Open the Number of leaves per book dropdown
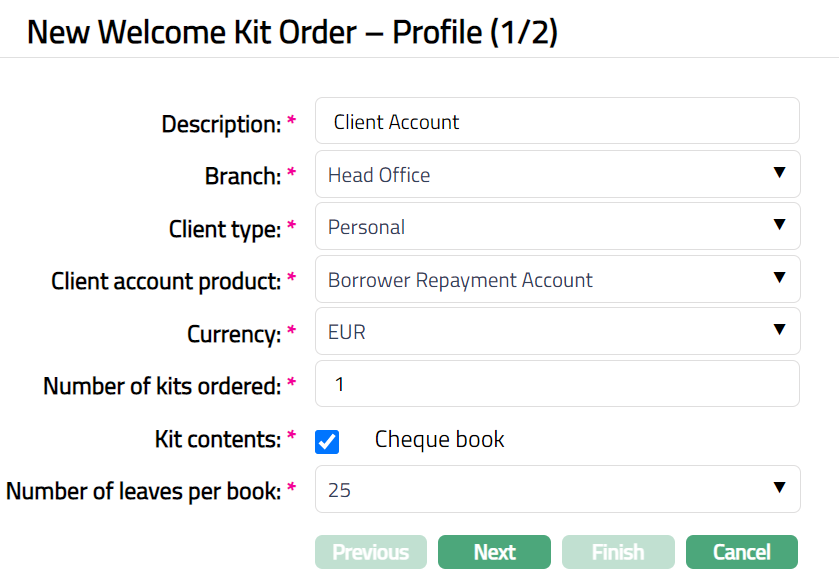Viewport: 839px width, 585px height. [x=557, y=489]
